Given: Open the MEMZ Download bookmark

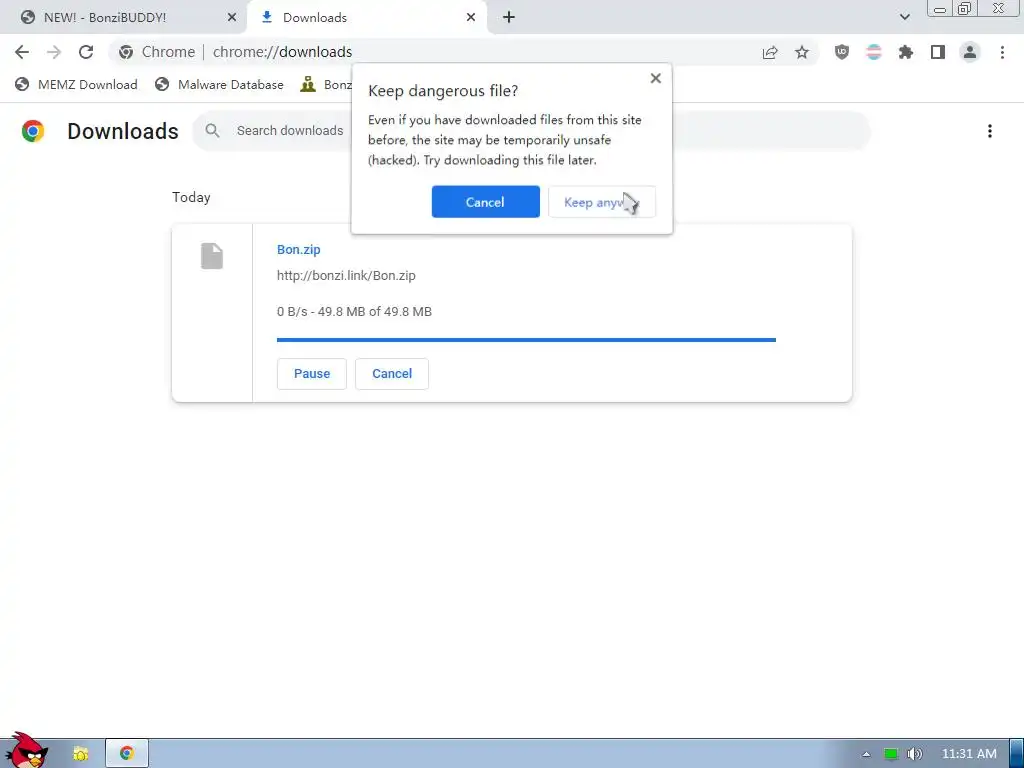Looking at the screenshot, I should pos(76,84).
